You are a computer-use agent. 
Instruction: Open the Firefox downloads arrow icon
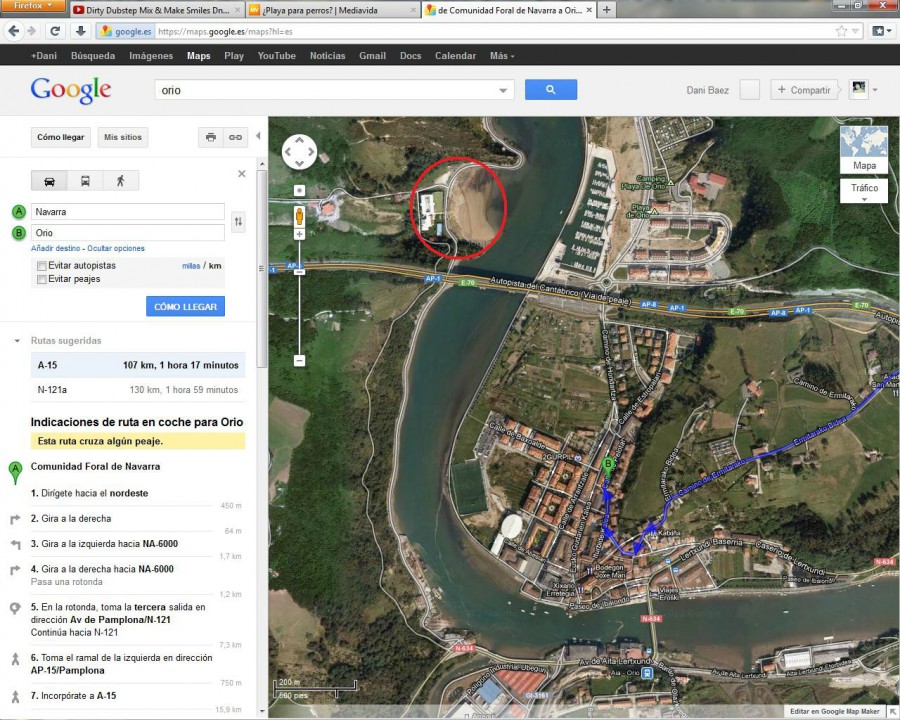(x=81, y=31)
